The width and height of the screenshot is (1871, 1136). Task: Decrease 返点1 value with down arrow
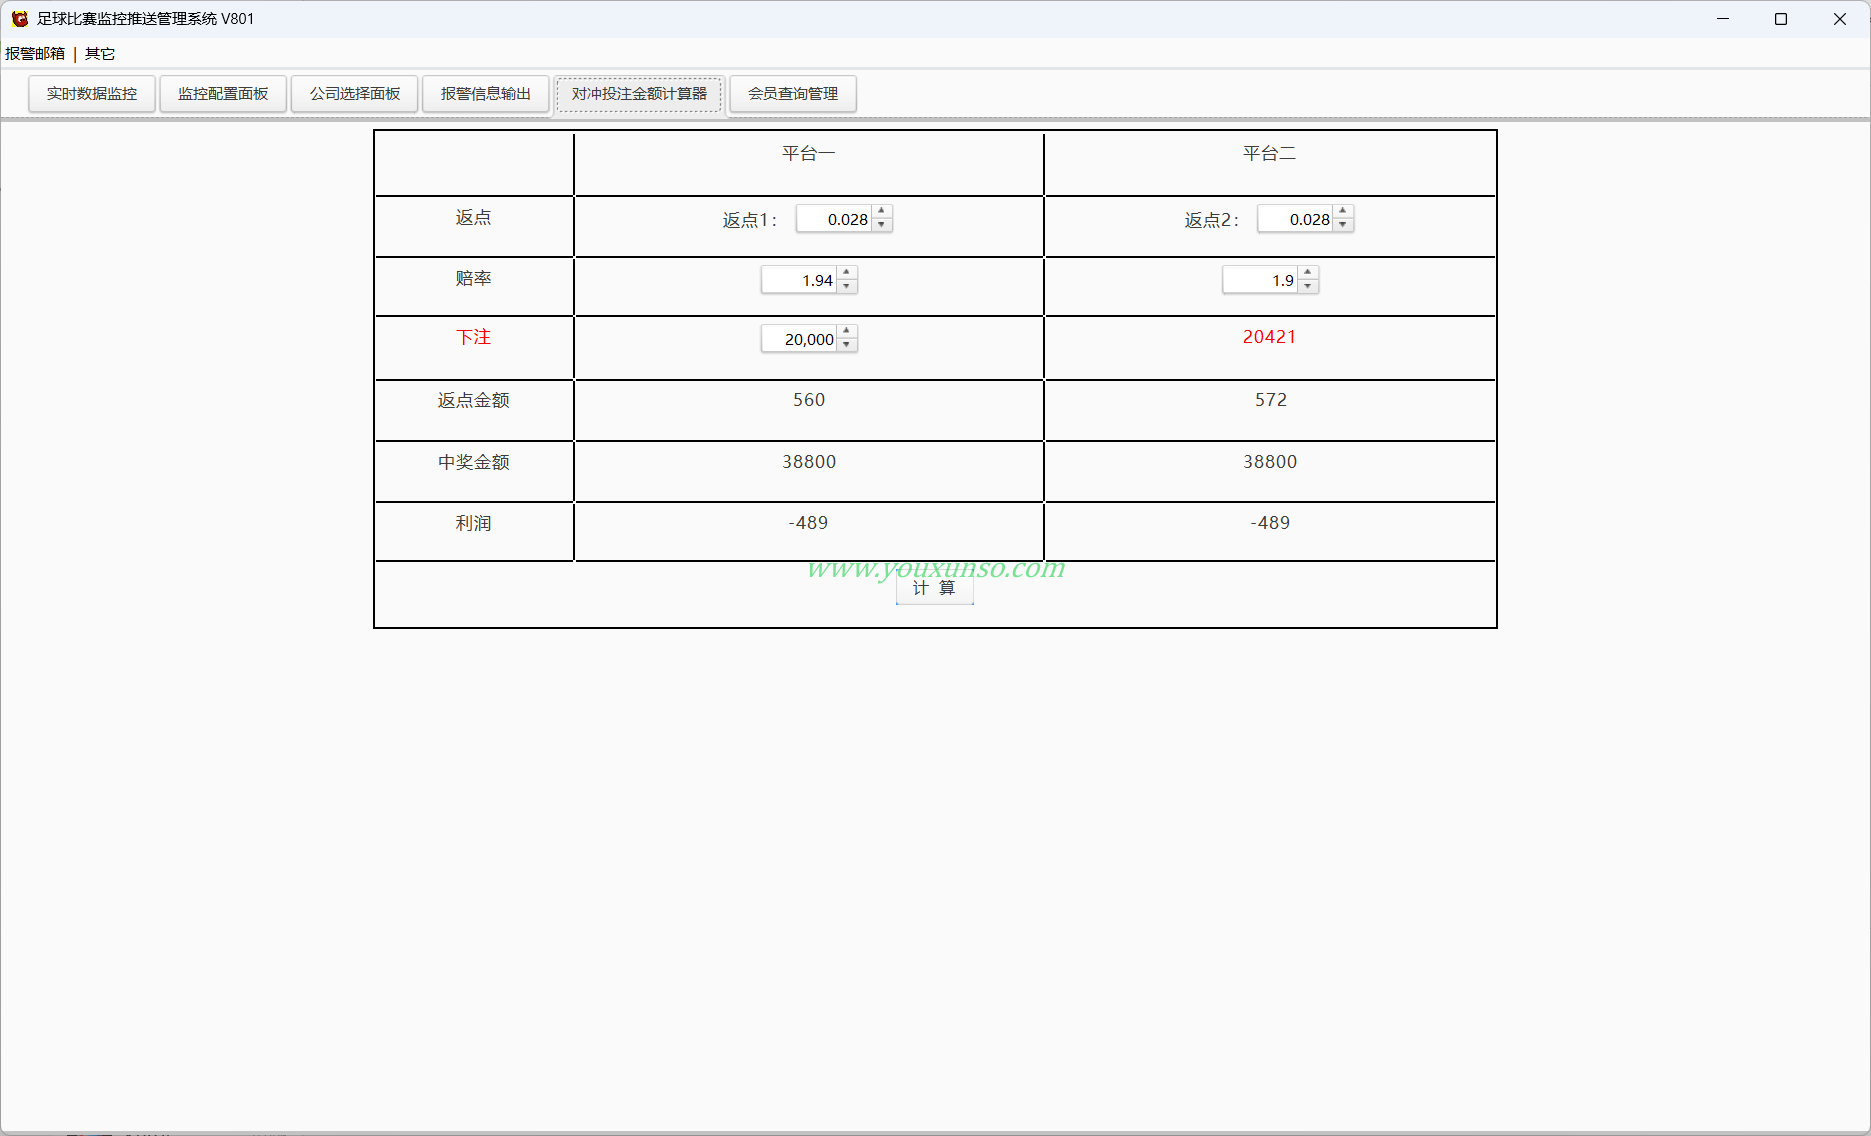pos(881,225)
